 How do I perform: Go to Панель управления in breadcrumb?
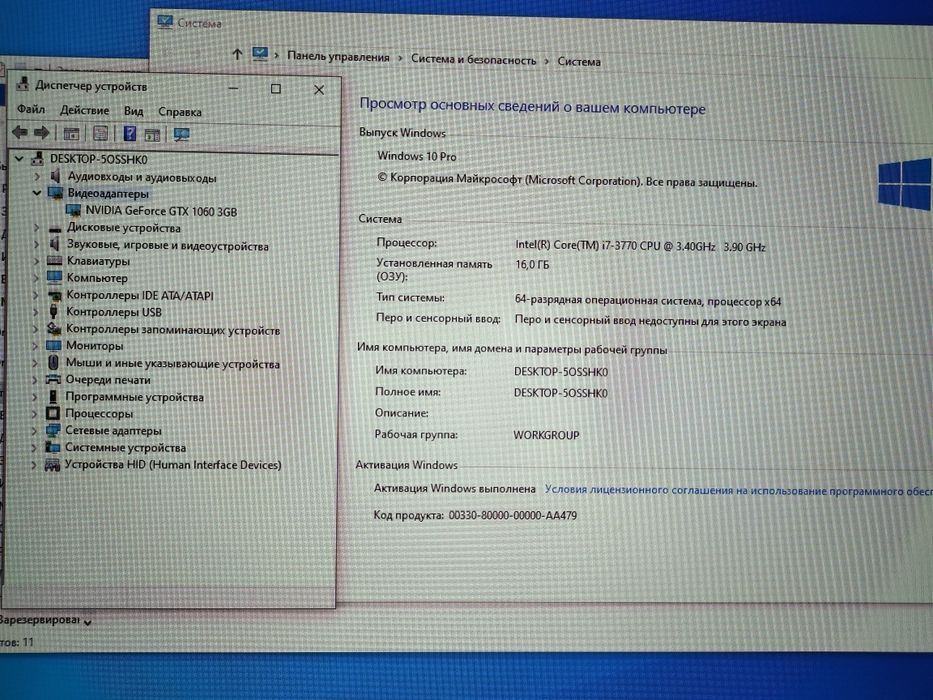tap(338, 57)
